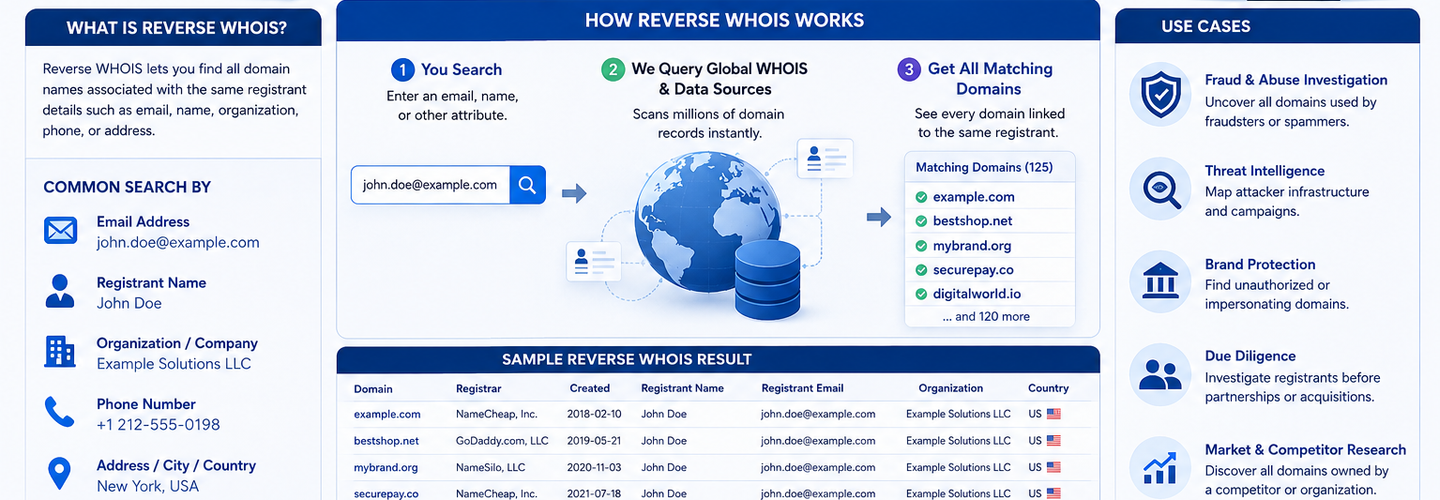Click the contact card icon right of globe
Screen dimensions: 1440x500
pyautogui.click(x=826, y=158)
